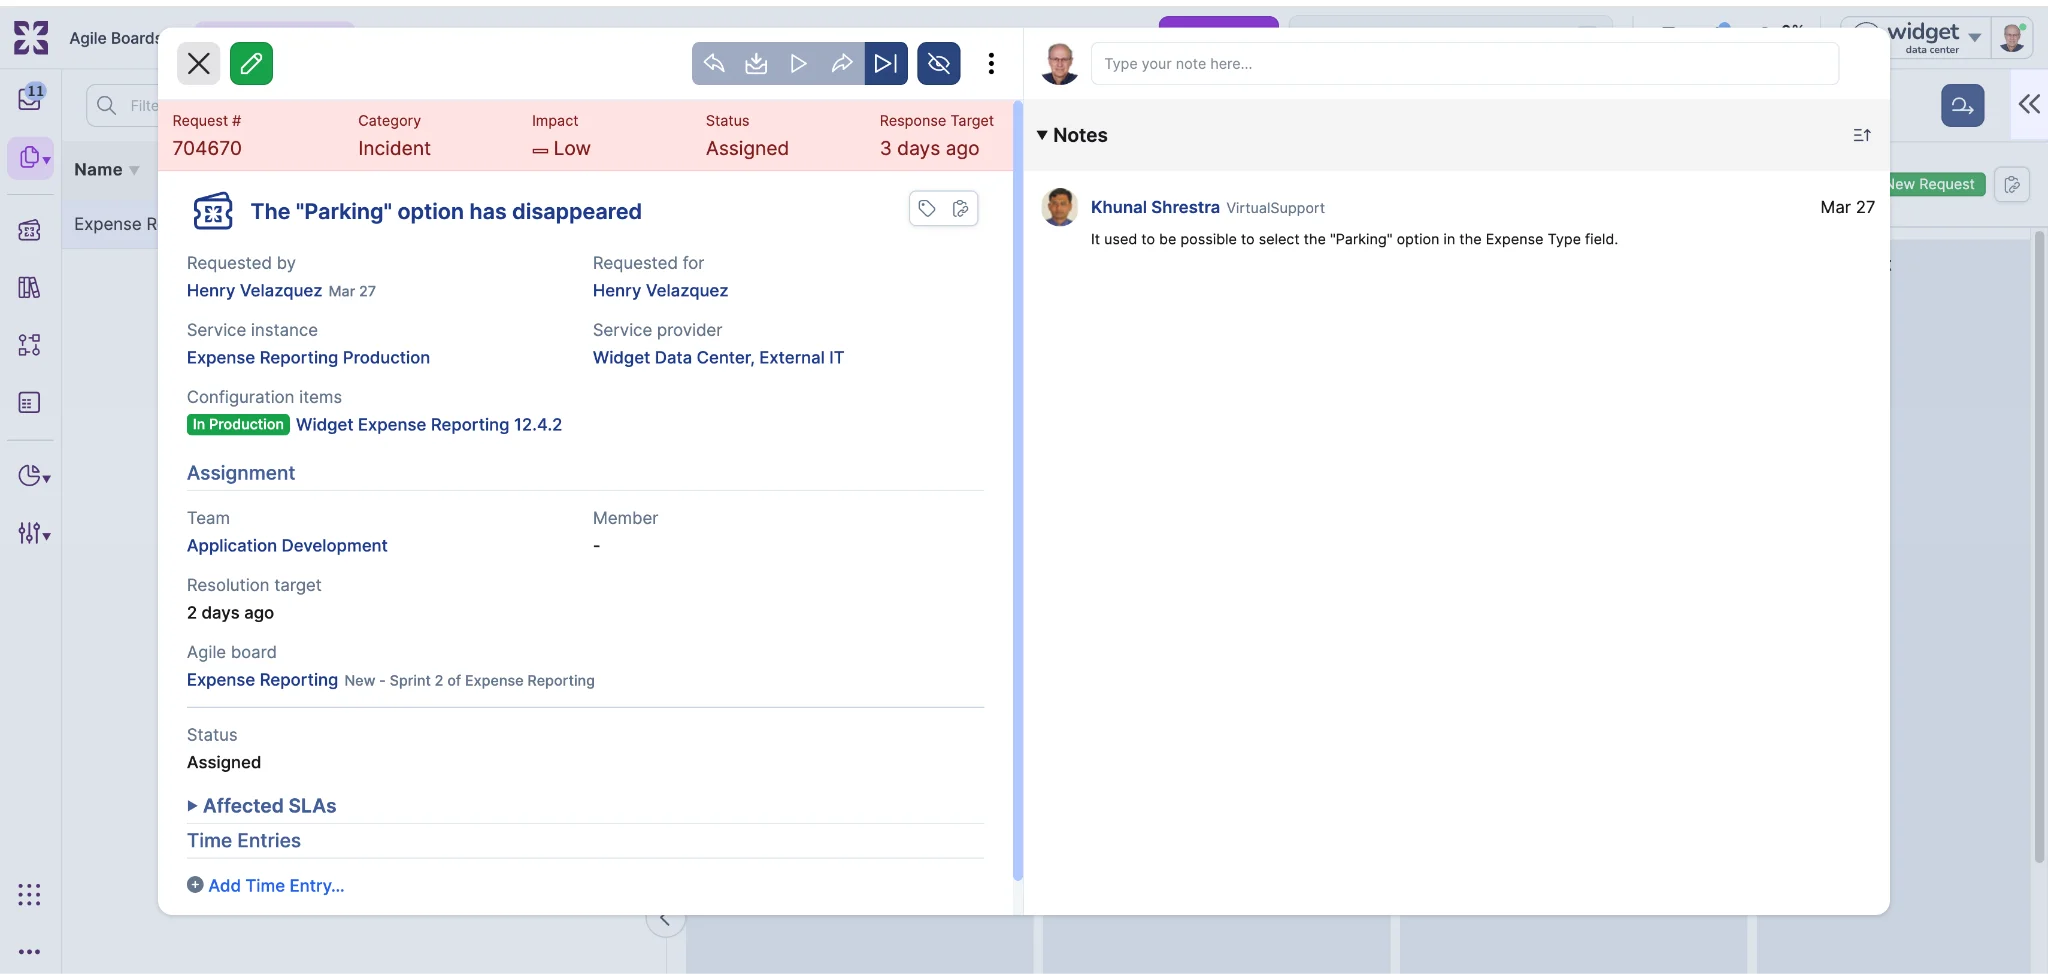The width and height of the screenshot is (2048, 974).
Task: Open the workflow nodes sidebar icon
Action: [x=29, y=345]
